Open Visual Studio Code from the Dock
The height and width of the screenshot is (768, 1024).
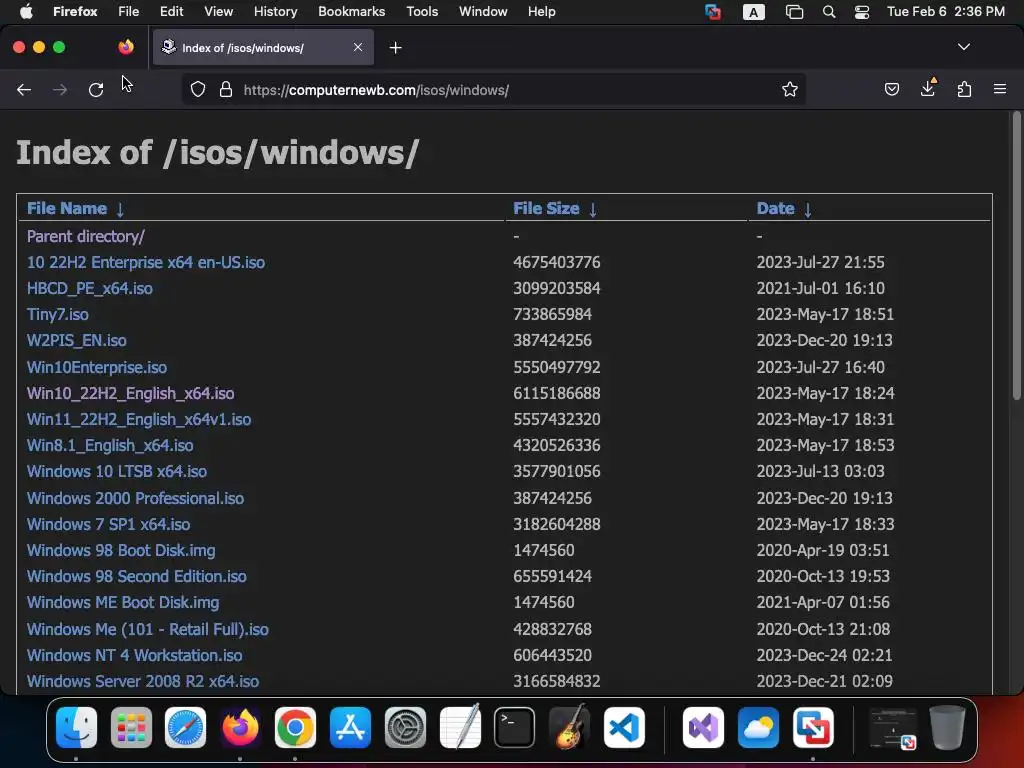click(x=624, y=728)
